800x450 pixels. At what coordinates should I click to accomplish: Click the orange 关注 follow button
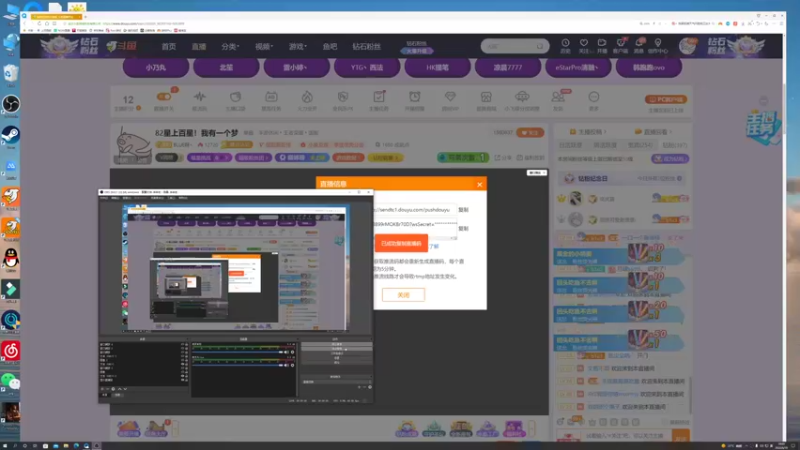(x=530, y=133)
